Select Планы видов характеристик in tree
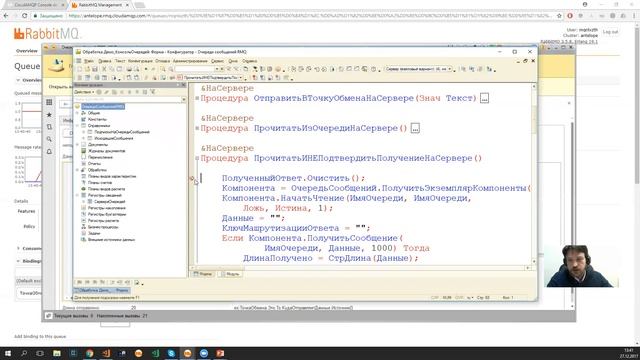Viewport: 640px width, 360px height. click(112, 176)
